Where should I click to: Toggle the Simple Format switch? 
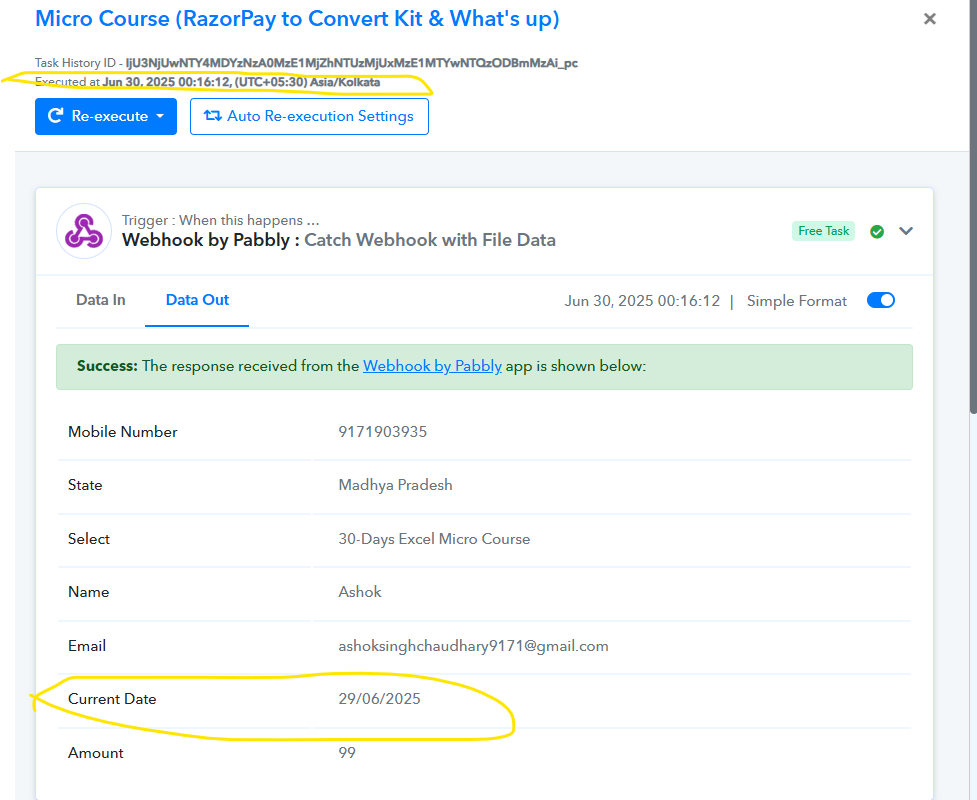880,300
